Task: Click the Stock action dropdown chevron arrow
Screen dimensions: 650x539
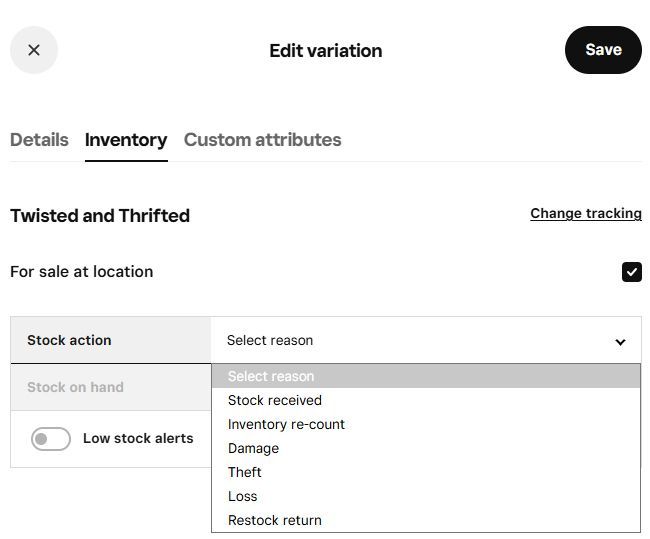Action: tap(620, 342)
